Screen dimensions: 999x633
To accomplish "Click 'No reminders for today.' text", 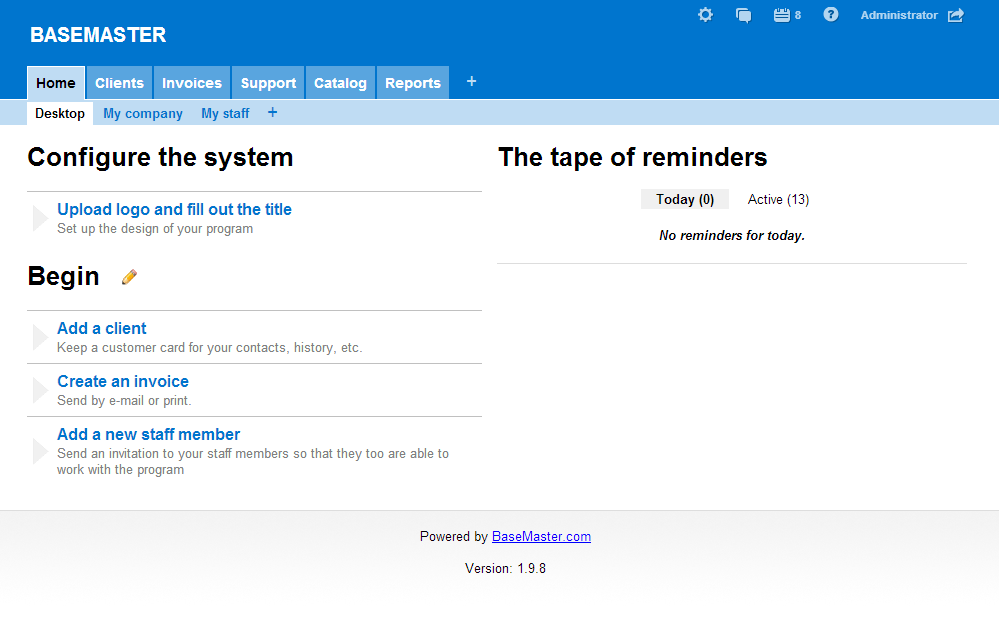I will click(x=732, y=236).
